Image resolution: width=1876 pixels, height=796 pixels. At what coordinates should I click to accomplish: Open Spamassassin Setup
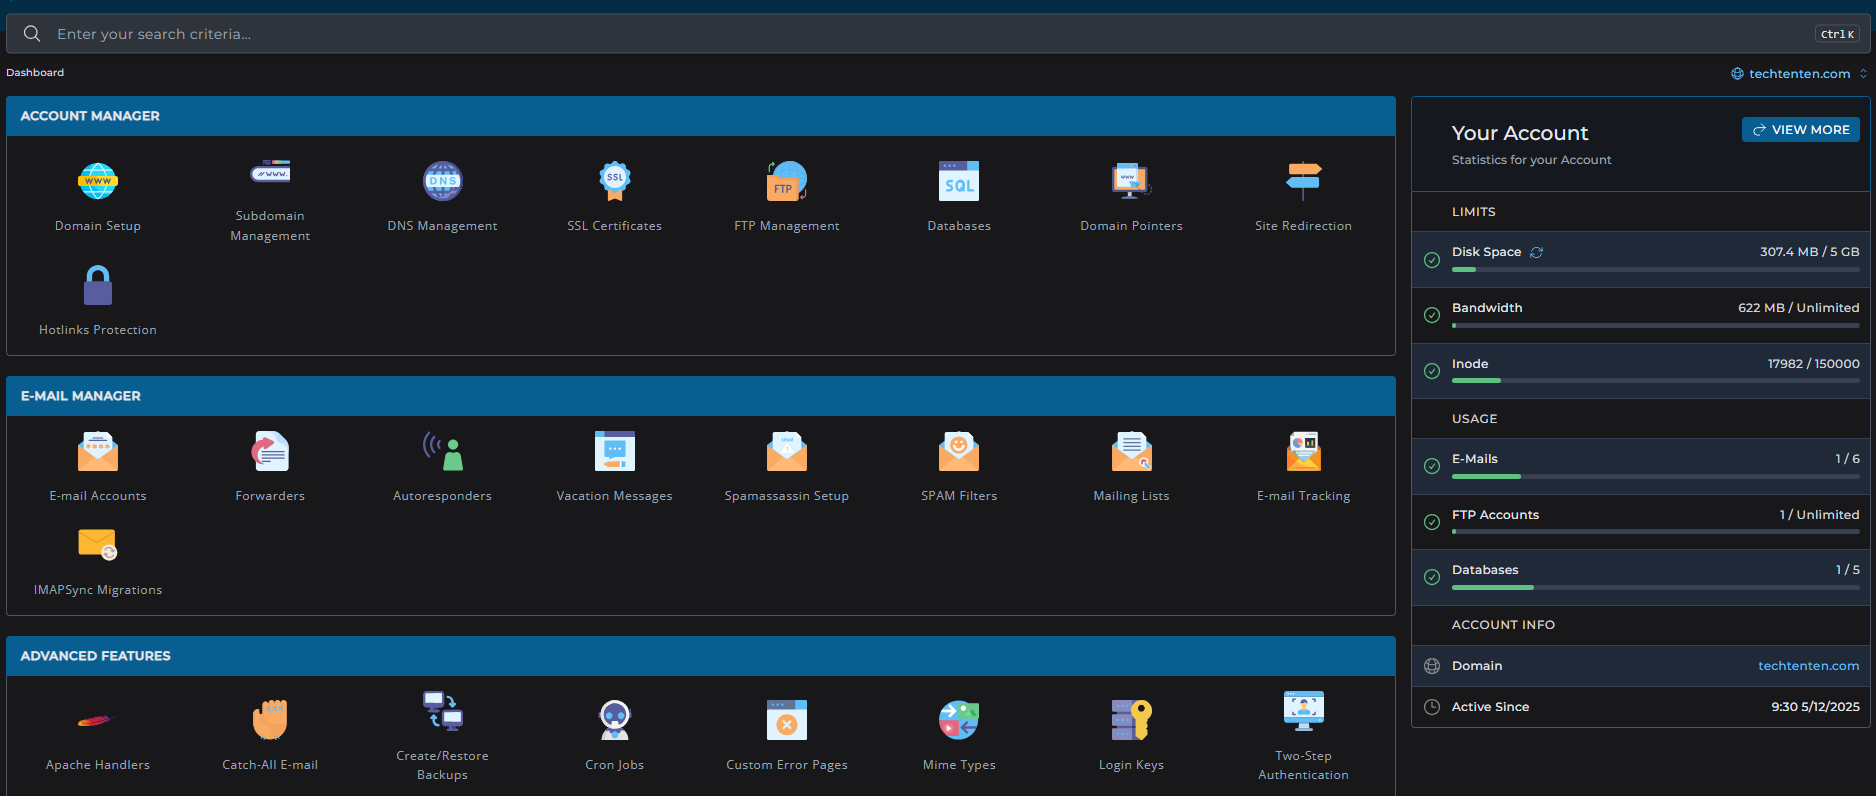click(x=786, y=452)
